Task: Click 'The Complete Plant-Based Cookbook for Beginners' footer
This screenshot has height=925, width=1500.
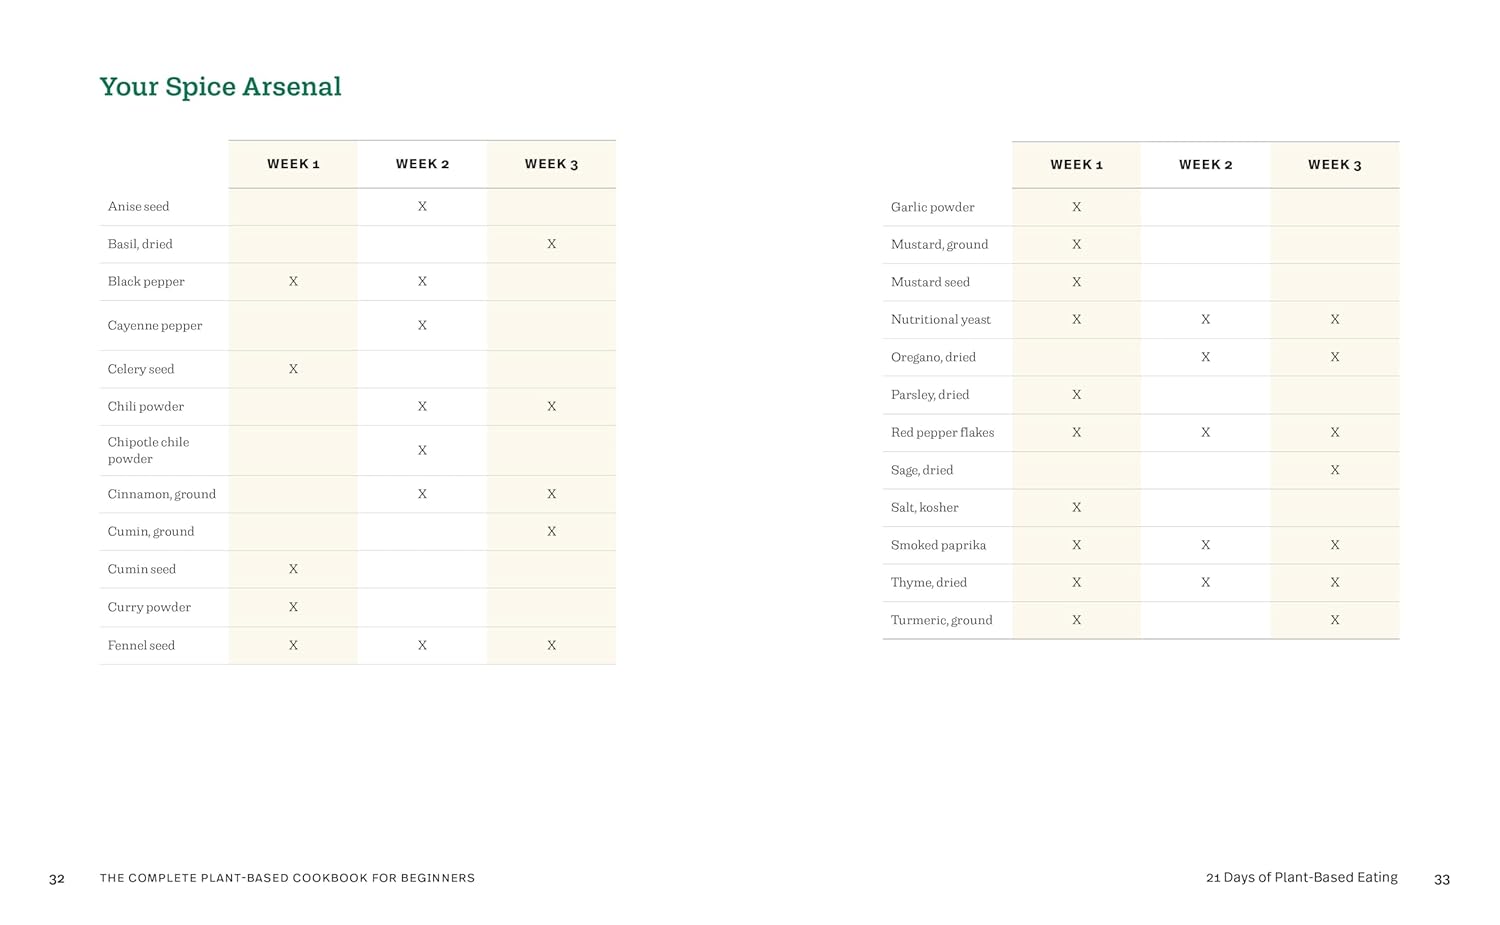Action: [287, 878]
